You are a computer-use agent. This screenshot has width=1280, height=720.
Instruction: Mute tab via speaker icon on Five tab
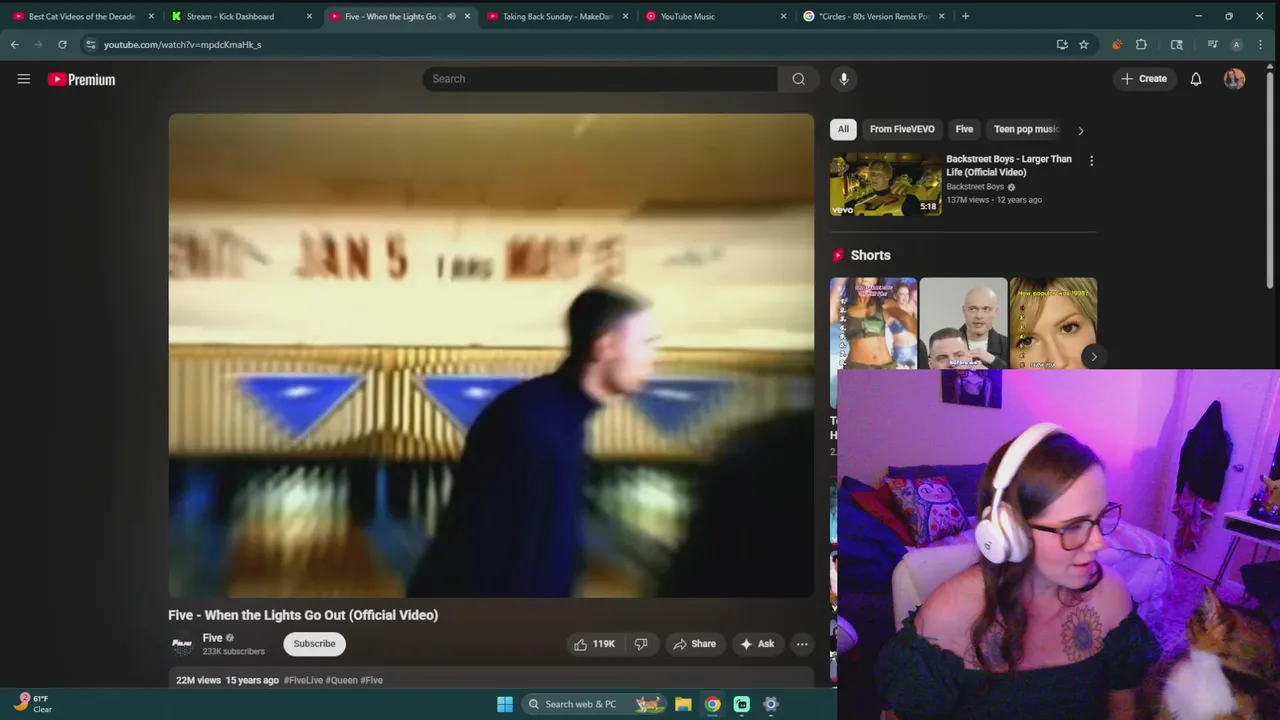(451, 16)
